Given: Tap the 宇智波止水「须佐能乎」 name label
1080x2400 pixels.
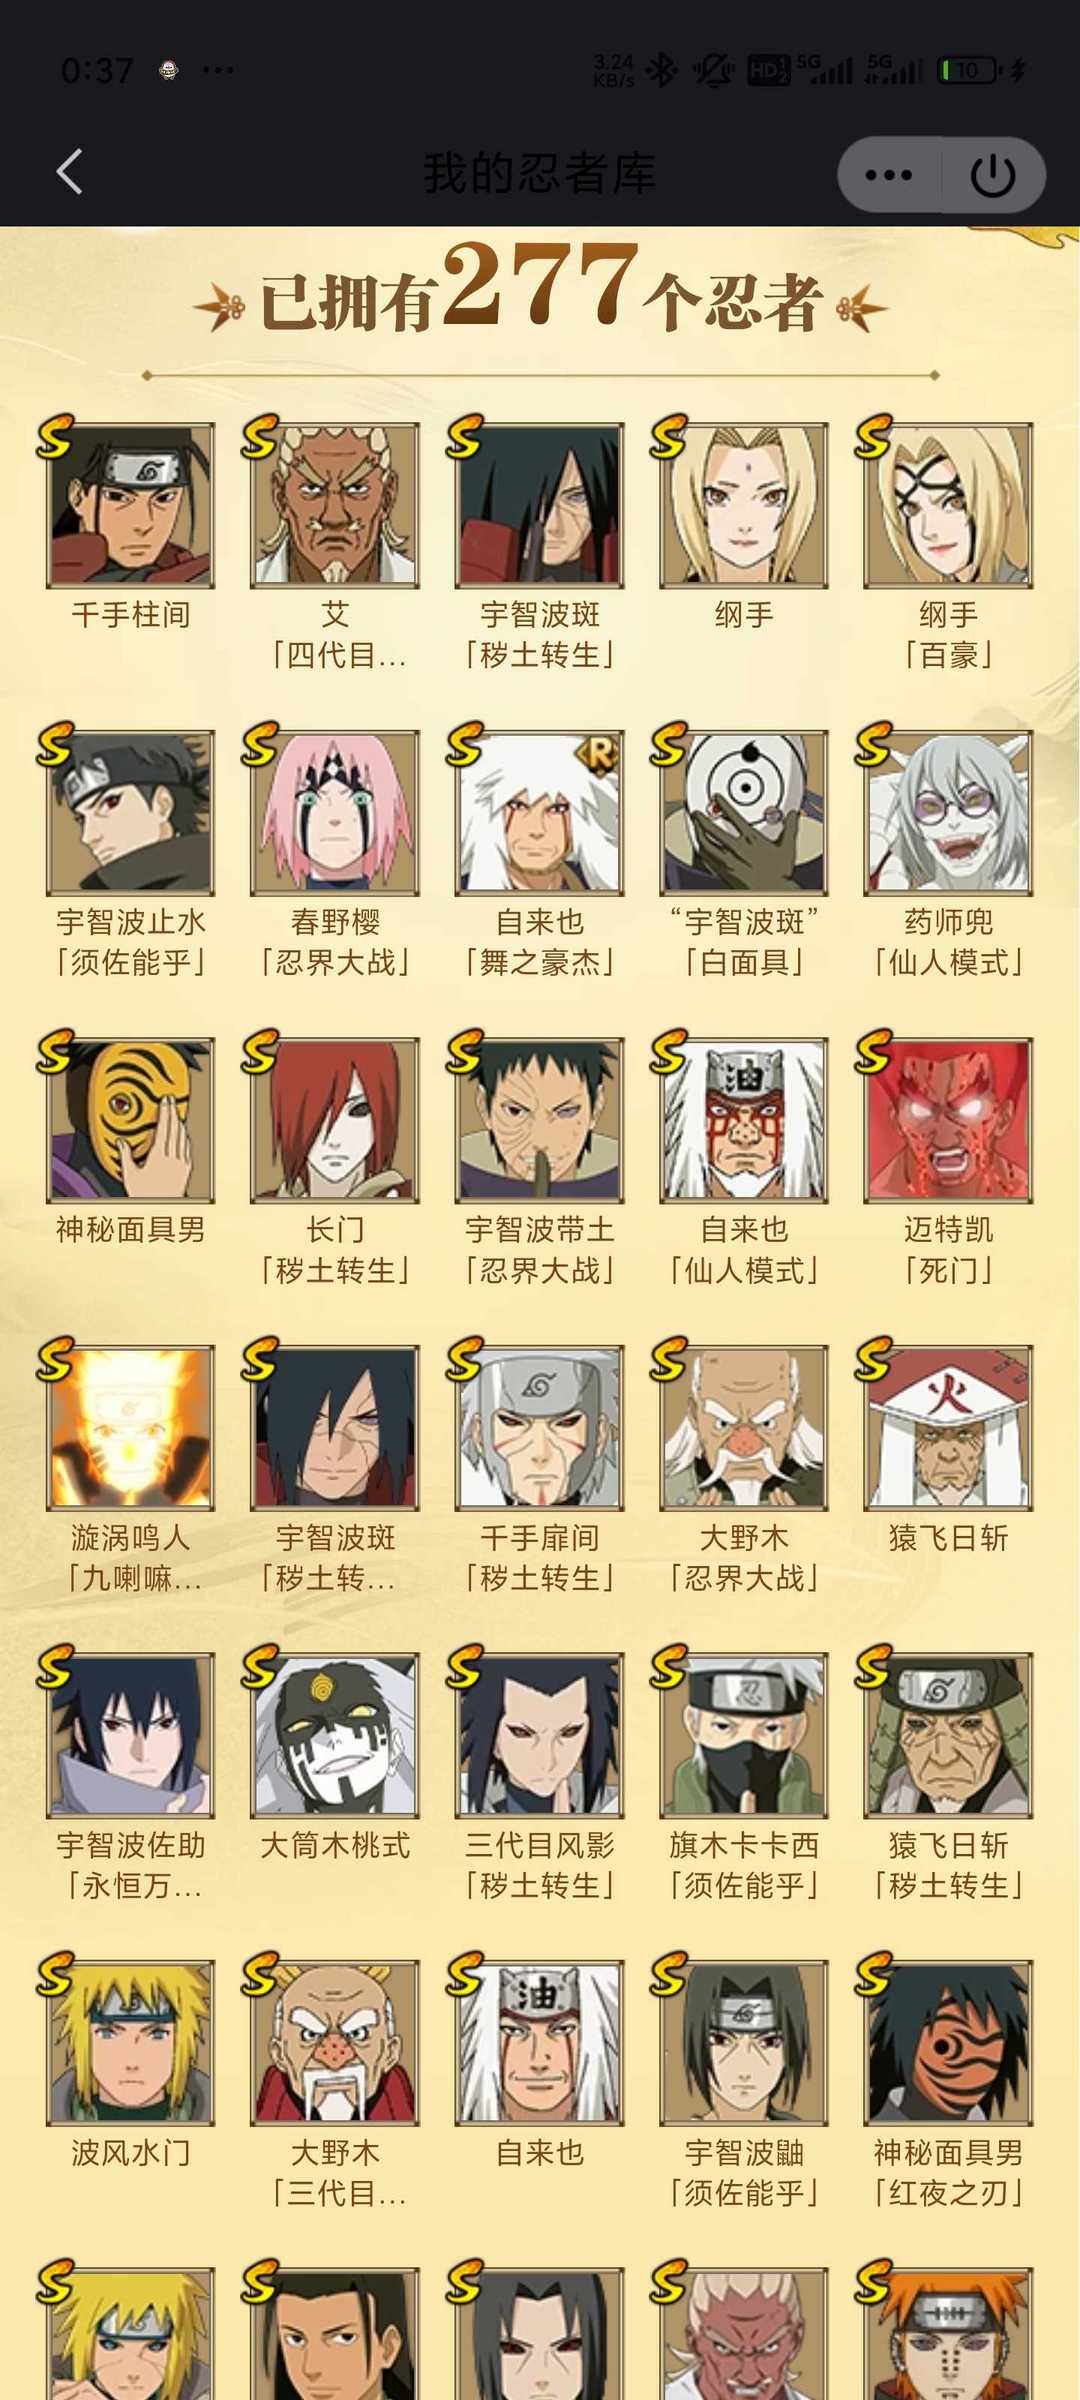Looking at the screenshot, I should coord(131,942).
